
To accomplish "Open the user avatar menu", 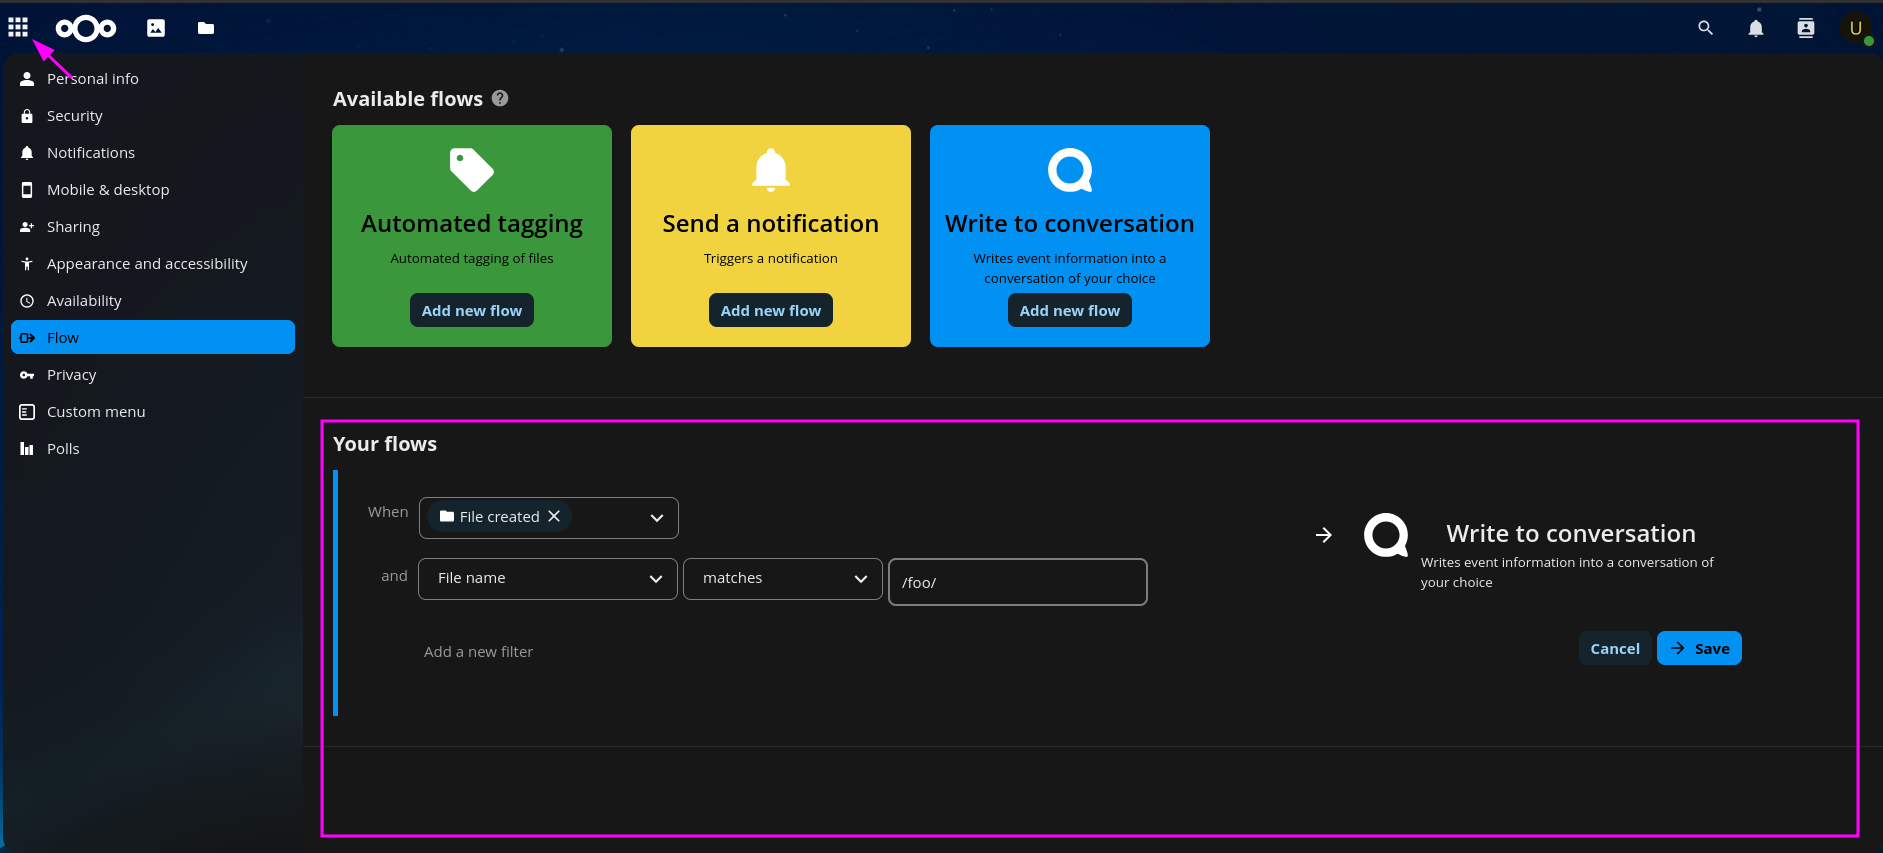I will (1856, 28).
